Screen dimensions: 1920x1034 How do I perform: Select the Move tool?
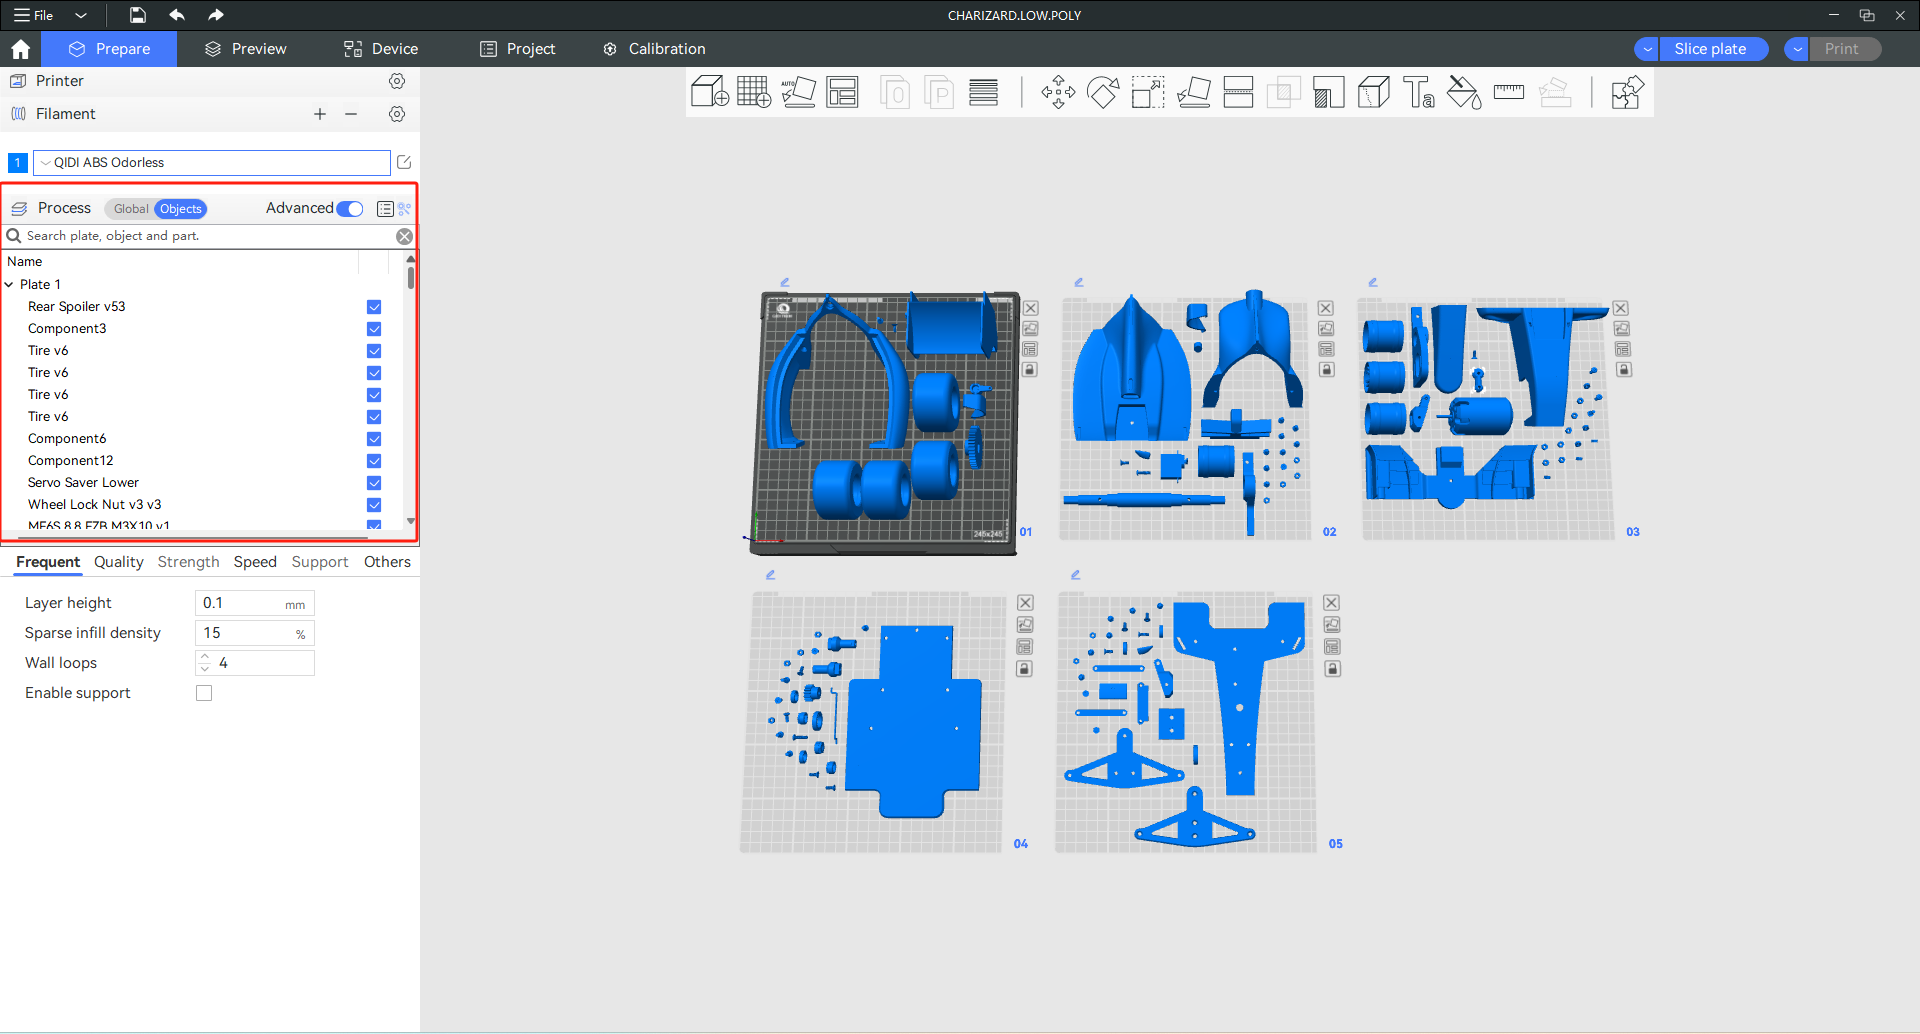coord(1058,93)
